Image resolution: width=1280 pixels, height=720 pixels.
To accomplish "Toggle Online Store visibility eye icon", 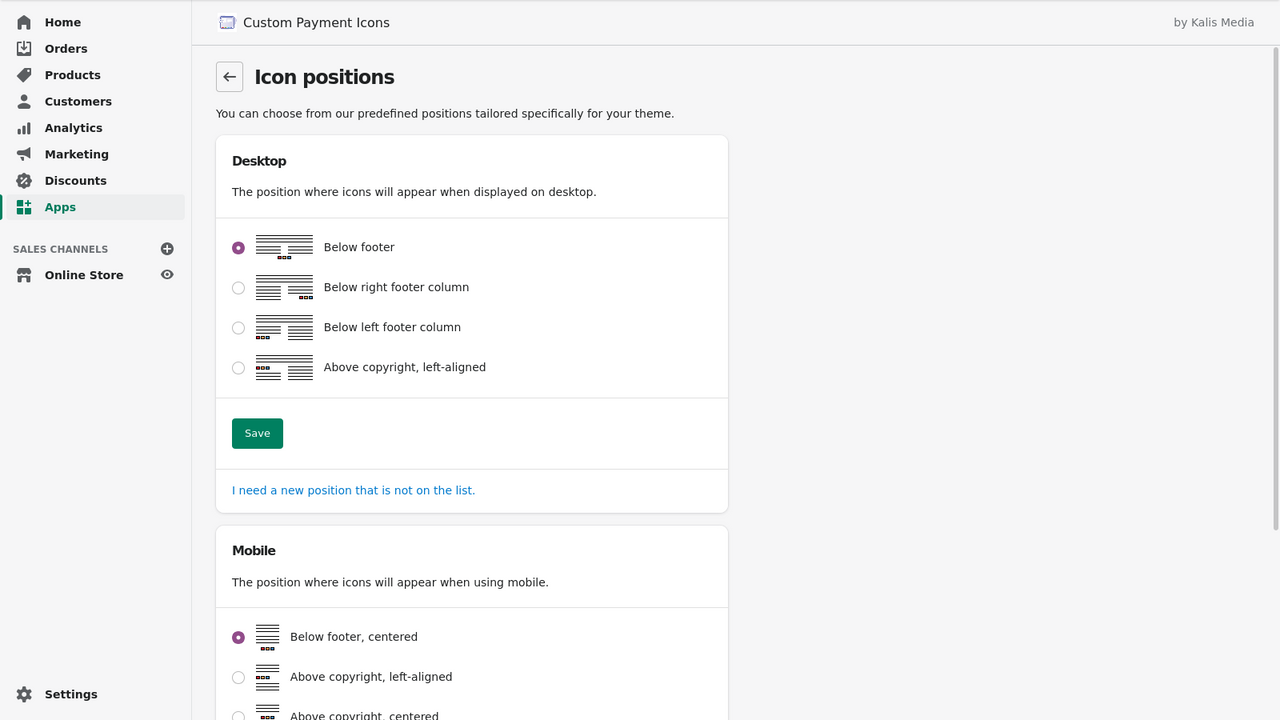I will pos(167,274).
